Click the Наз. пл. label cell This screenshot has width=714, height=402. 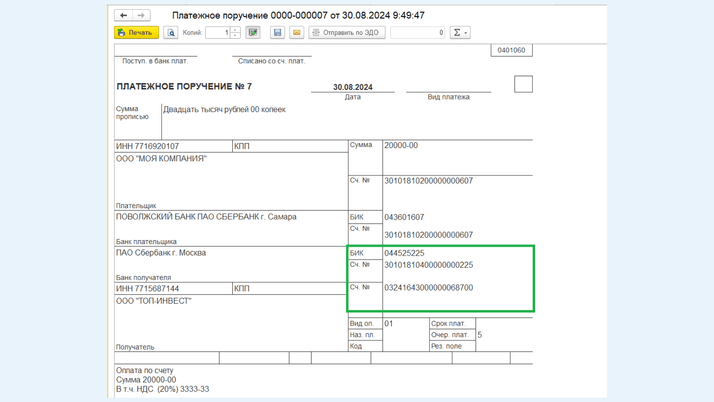365,335
